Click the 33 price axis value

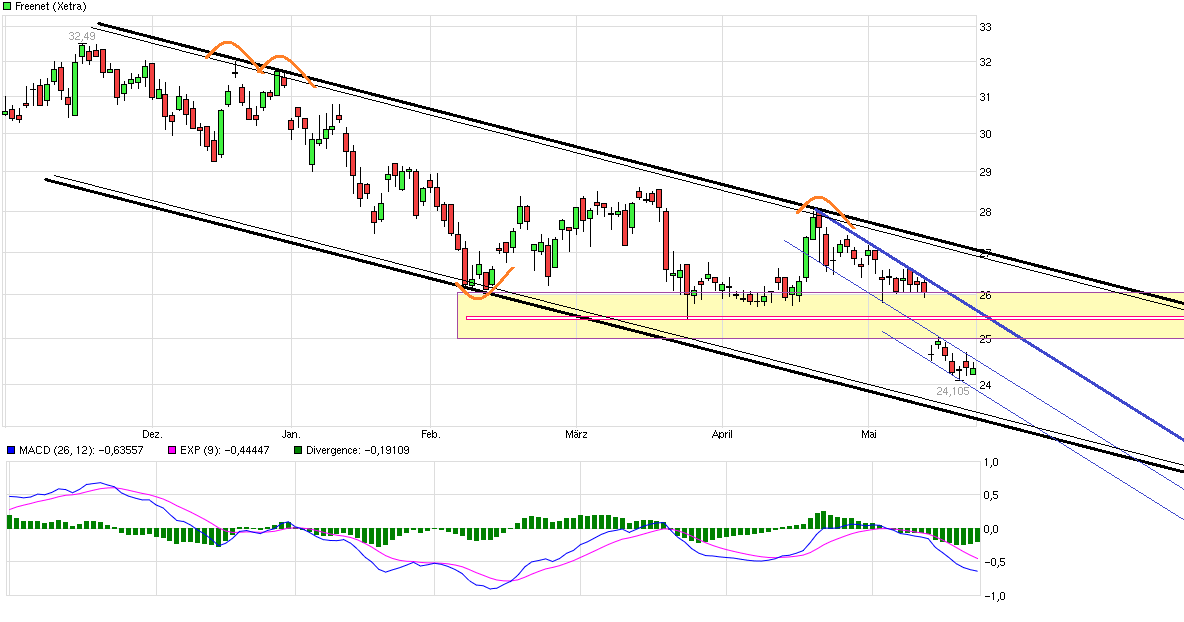coord(985,27)
